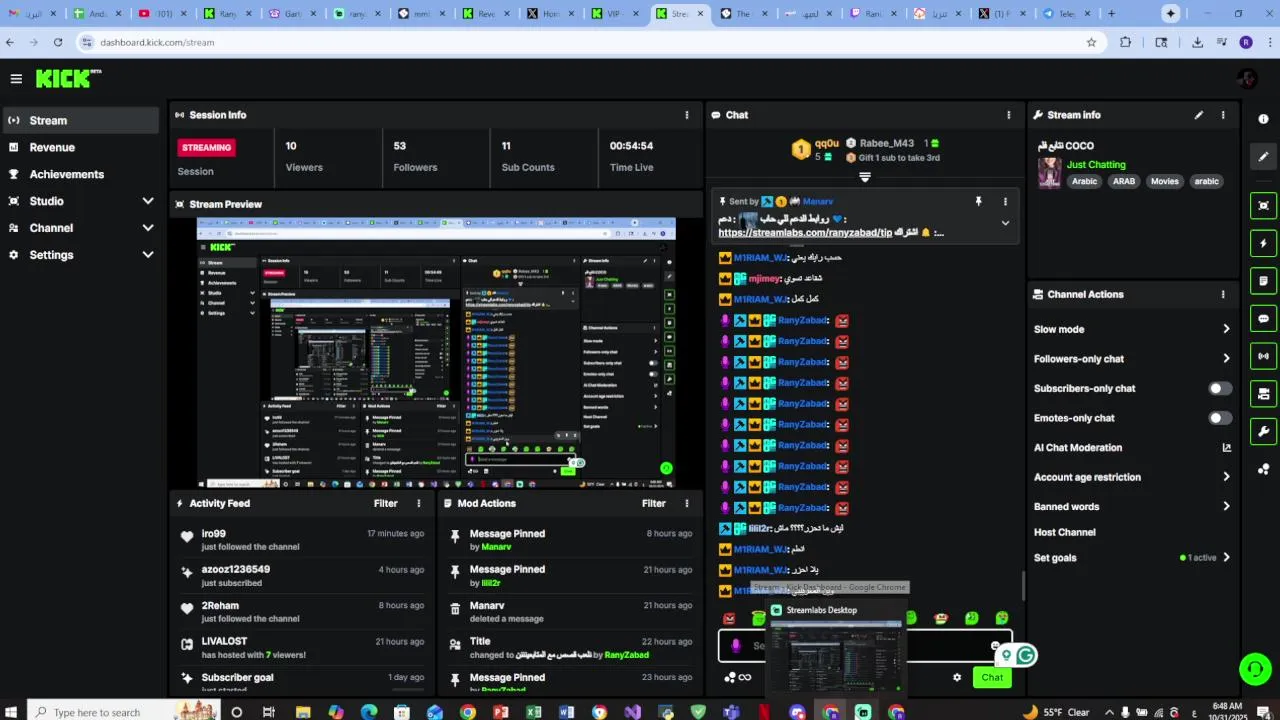Image resolution: width=1280 pixels, height=720 pixels.
Task: Click the KICK logo
Action: click(69, 79)
